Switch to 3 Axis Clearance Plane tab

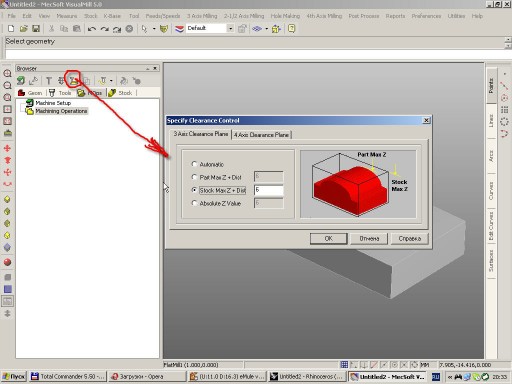pyautogui.click(x=201, y=134)
